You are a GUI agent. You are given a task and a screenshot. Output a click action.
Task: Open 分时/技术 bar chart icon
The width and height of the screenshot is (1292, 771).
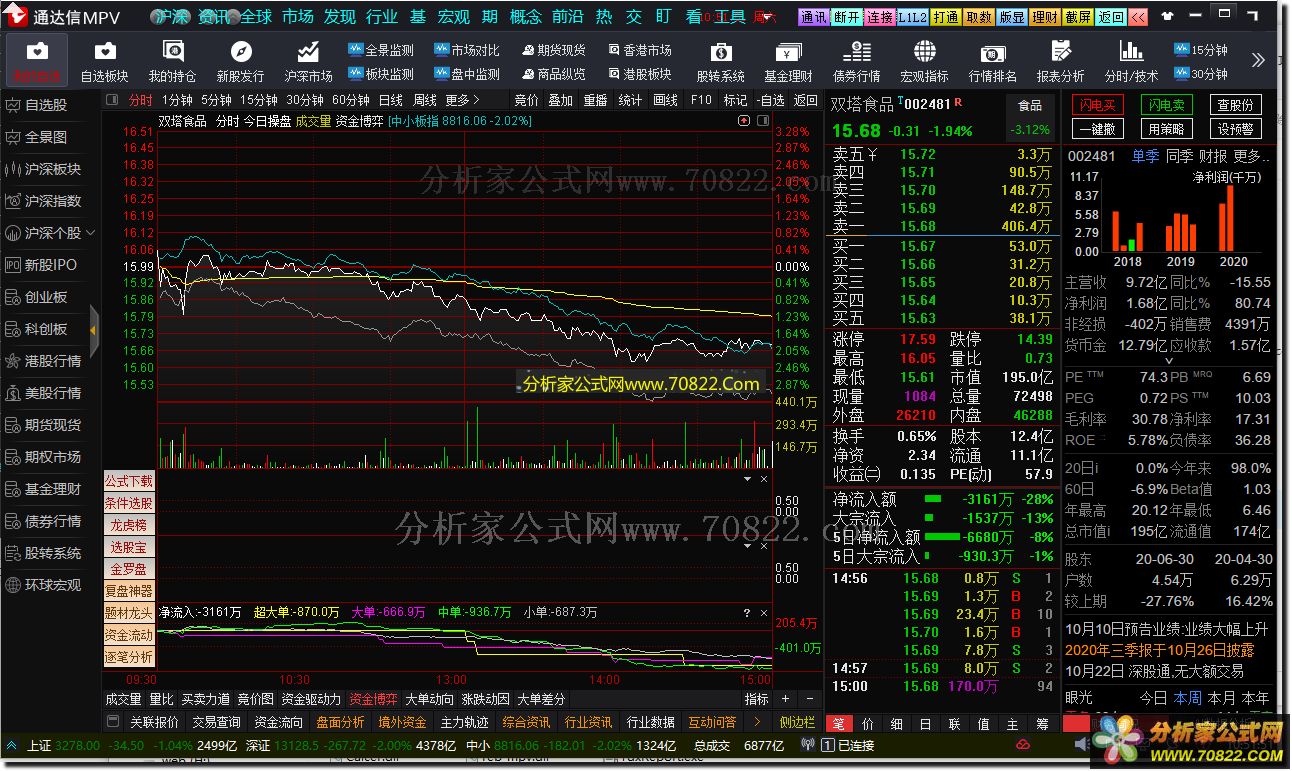pyautogui.click(x=1131, y=60)
